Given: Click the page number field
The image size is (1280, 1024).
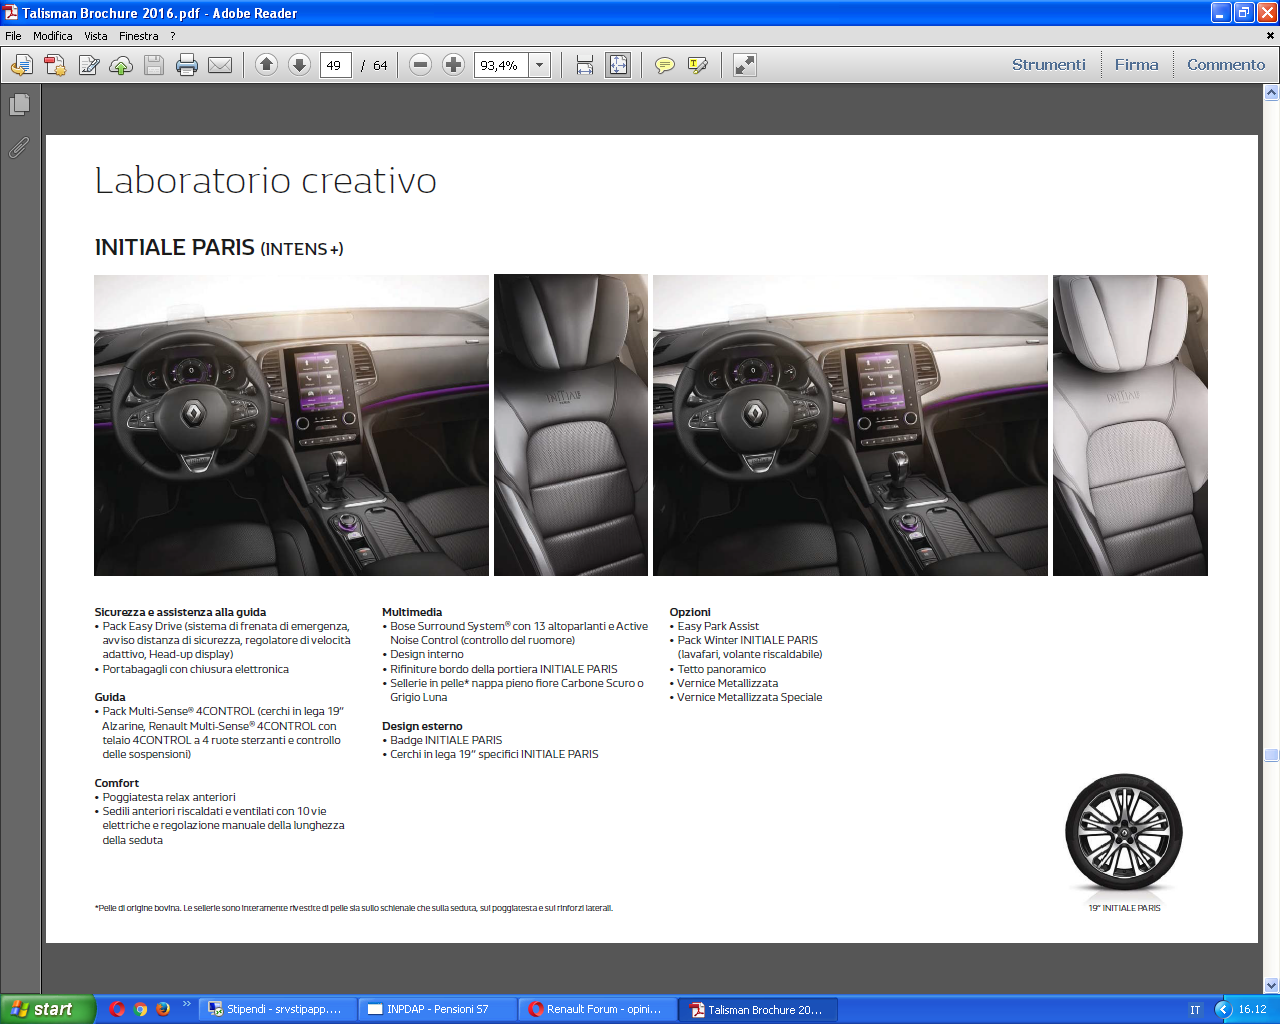Looking at the screenshot, I should tap(335, 65).
